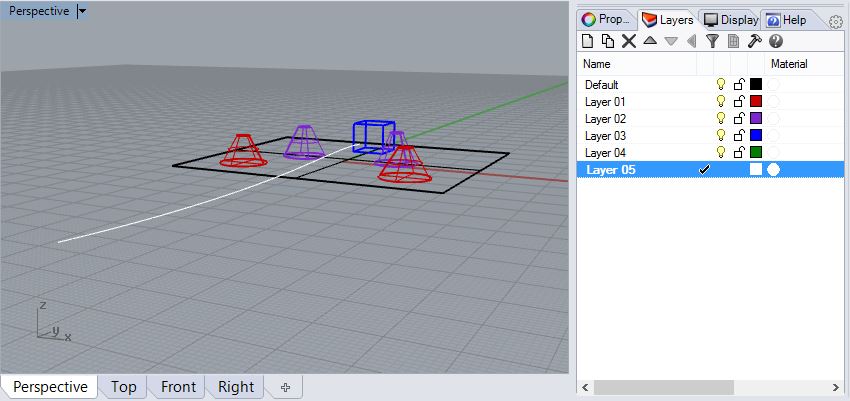
Task: Select the Layer 01 row name
Action: [x=605, y=101]
